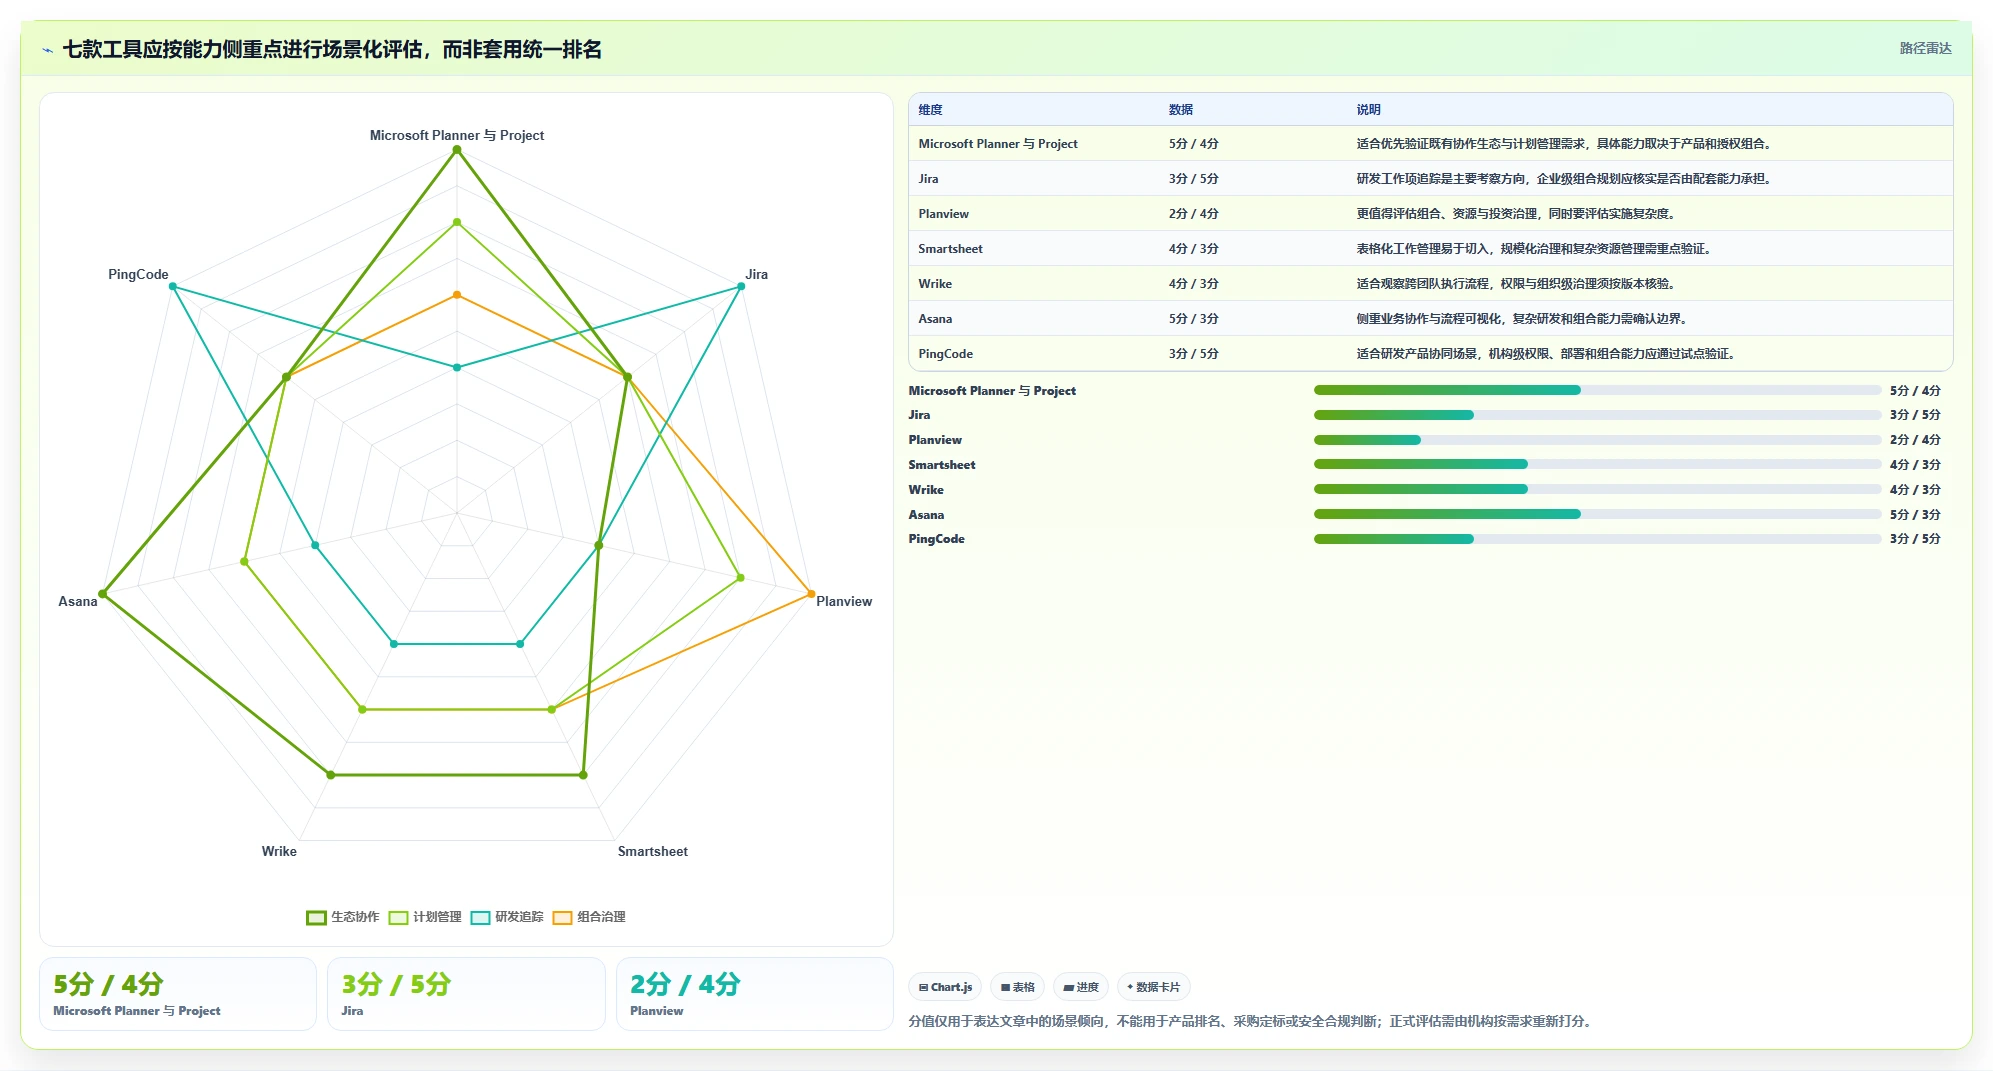The image size is (1993, 1071).
Task: Click the description starting 研发工作项追踪是主要考察方向
Action: click(1565, 179)
